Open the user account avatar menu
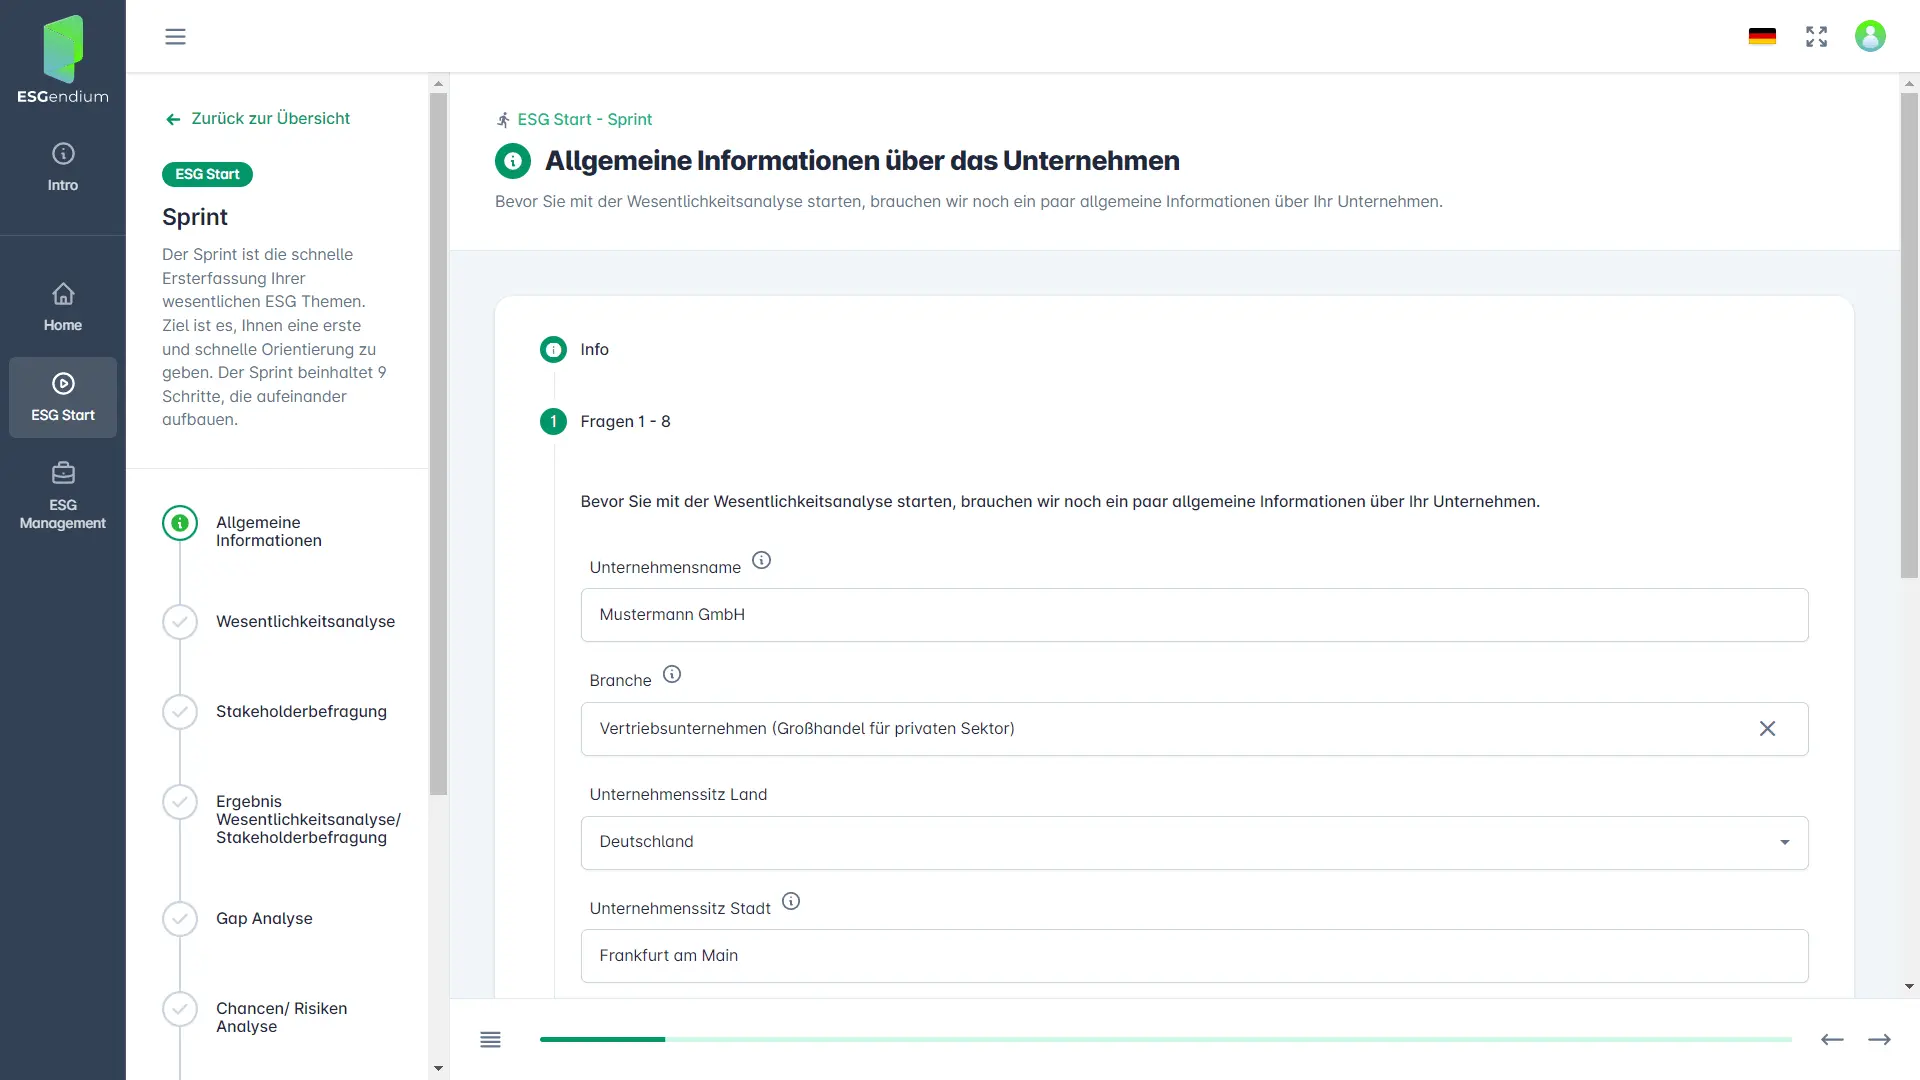Image resolution: width=1920 pixels, height=1080 pixels. click(1870, 36)
